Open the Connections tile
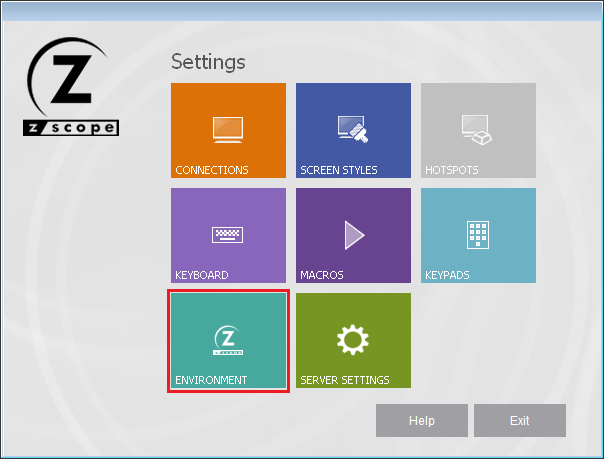The height and width of the screenshot is (459, 604). 228,131
